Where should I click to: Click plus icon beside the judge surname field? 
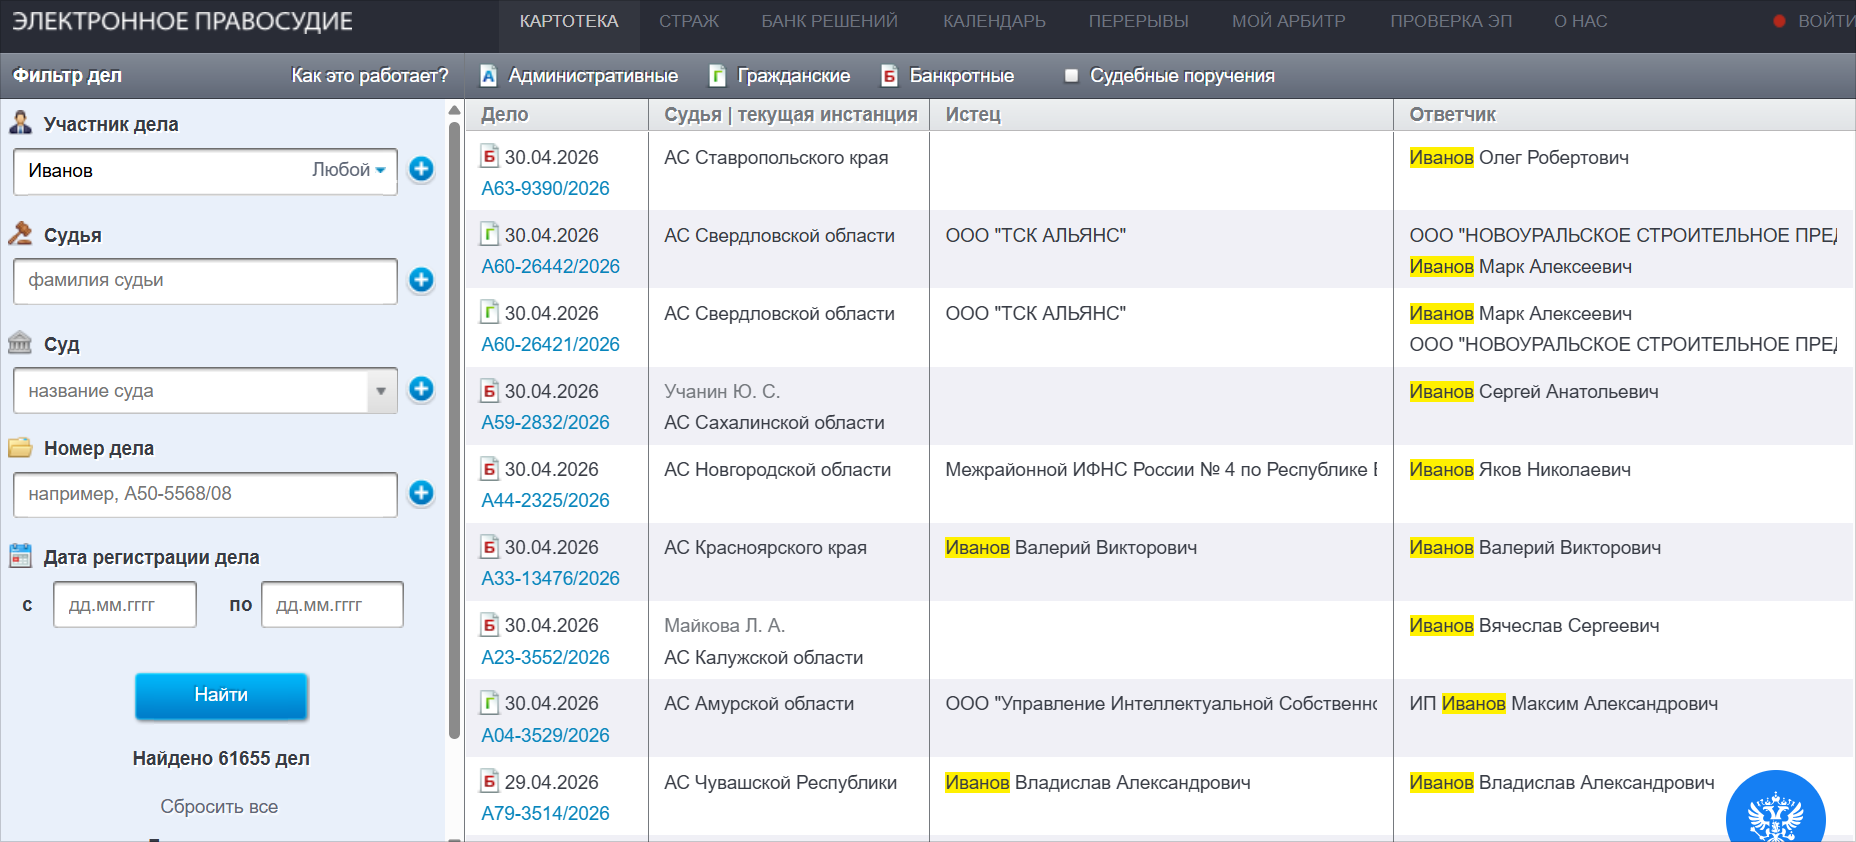click(421, 280)
